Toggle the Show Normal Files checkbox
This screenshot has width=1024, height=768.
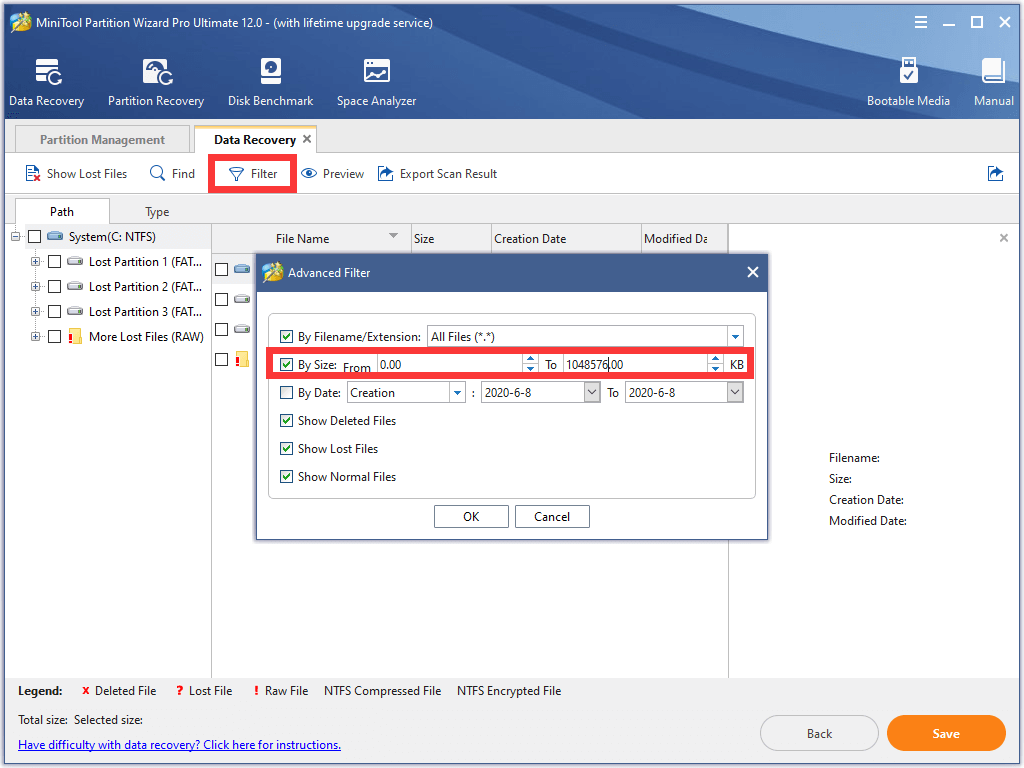tap(286, 477)
